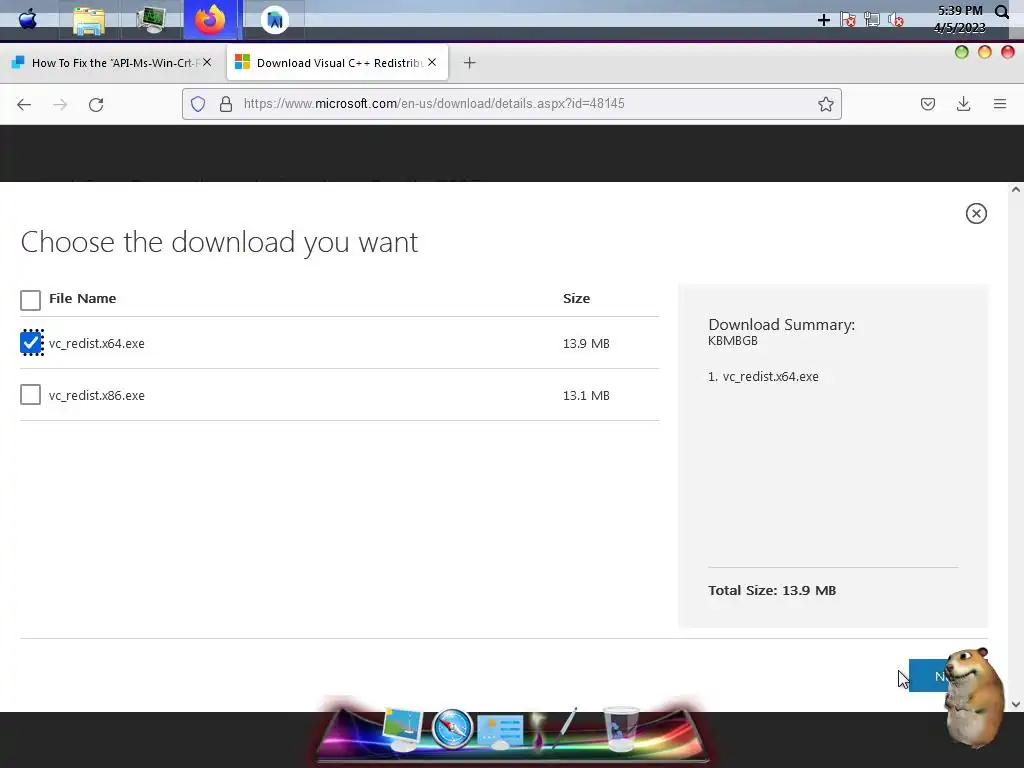1024x768 pixels.
Task: Open the tracking protection shield icon
Action: [198, 104]
